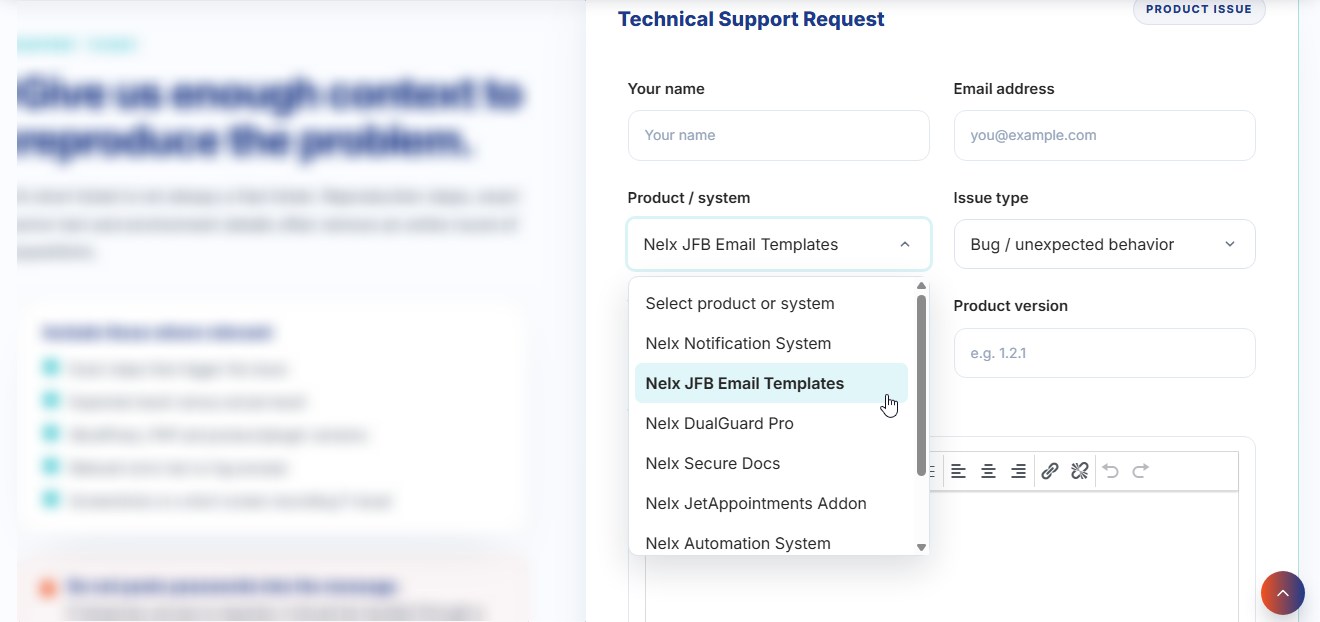The height and width of the screenshot is (622, 1320).
Task: Click the align center icon in editor toolbar
Action: tap(988, 471)
